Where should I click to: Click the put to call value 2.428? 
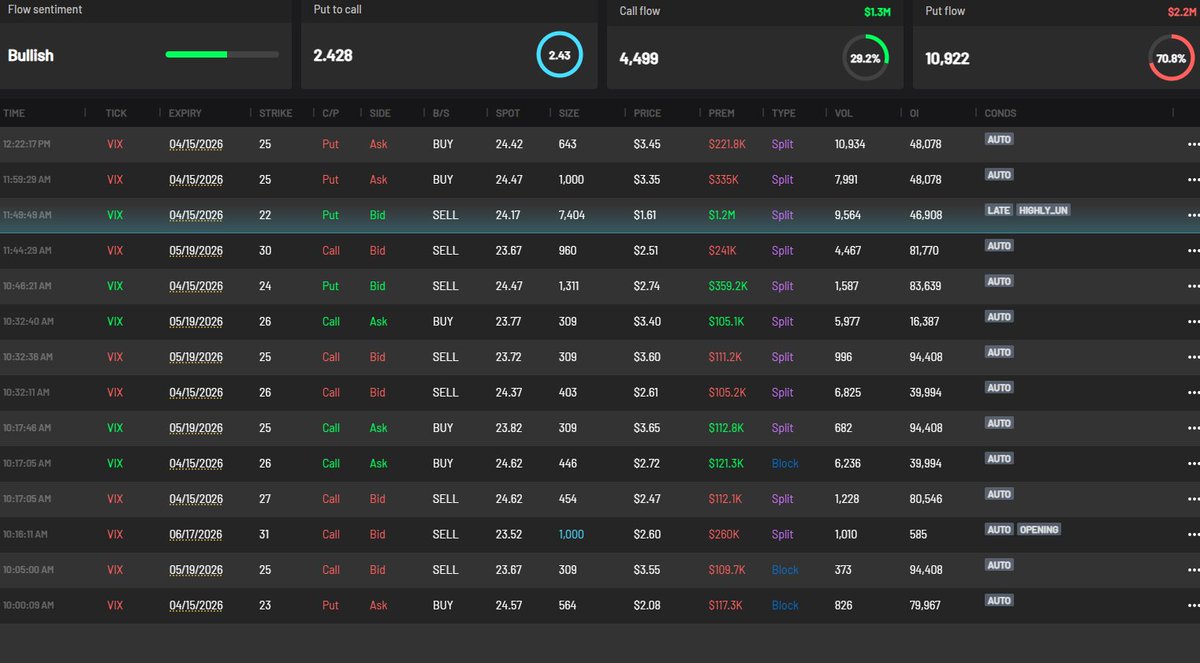tap(333, 56)
